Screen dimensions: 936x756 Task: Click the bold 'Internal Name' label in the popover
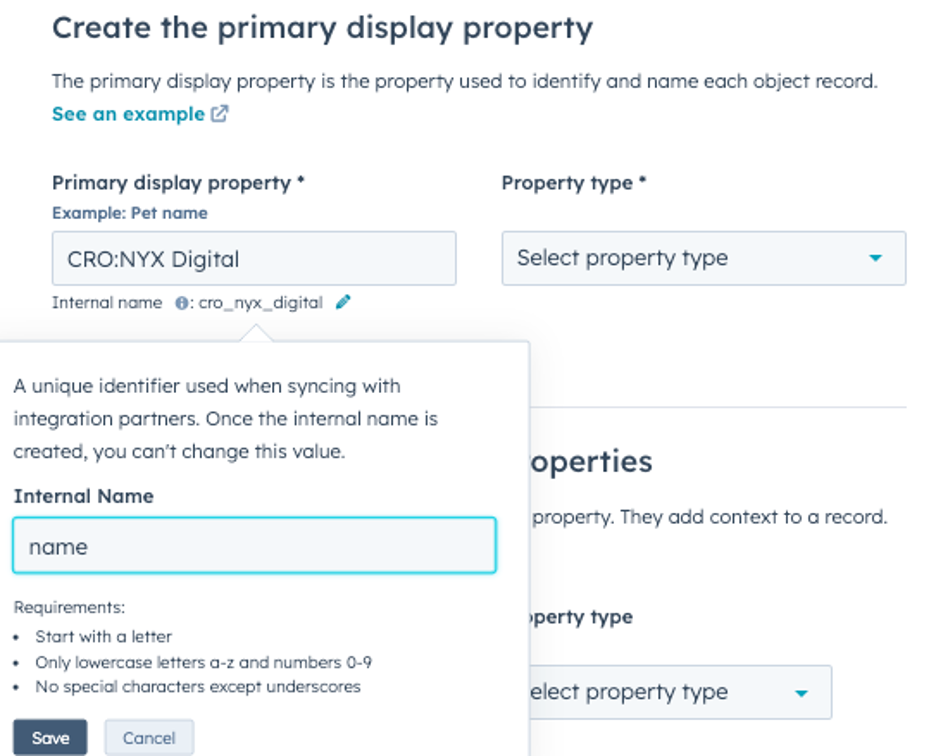pos(83,496)
